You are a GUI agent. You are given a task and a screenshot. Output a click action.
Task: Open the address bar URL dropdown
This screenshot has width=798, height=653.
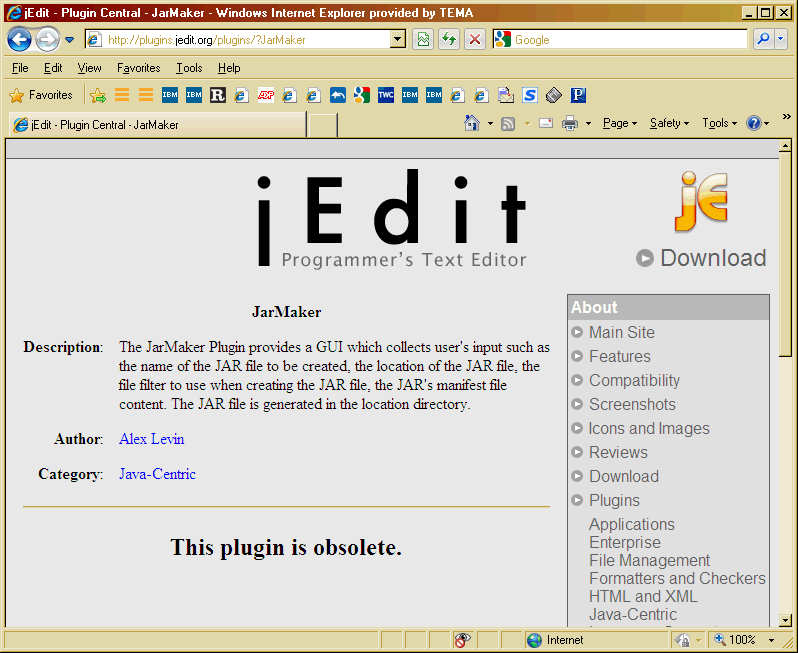[x=397, y=40]
